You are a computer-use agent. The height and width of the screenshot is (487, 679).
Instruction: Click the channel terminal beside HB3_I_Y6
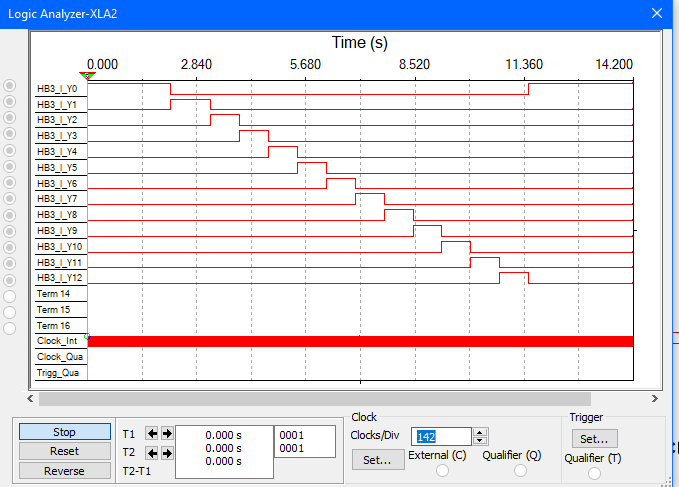(10, 183)
